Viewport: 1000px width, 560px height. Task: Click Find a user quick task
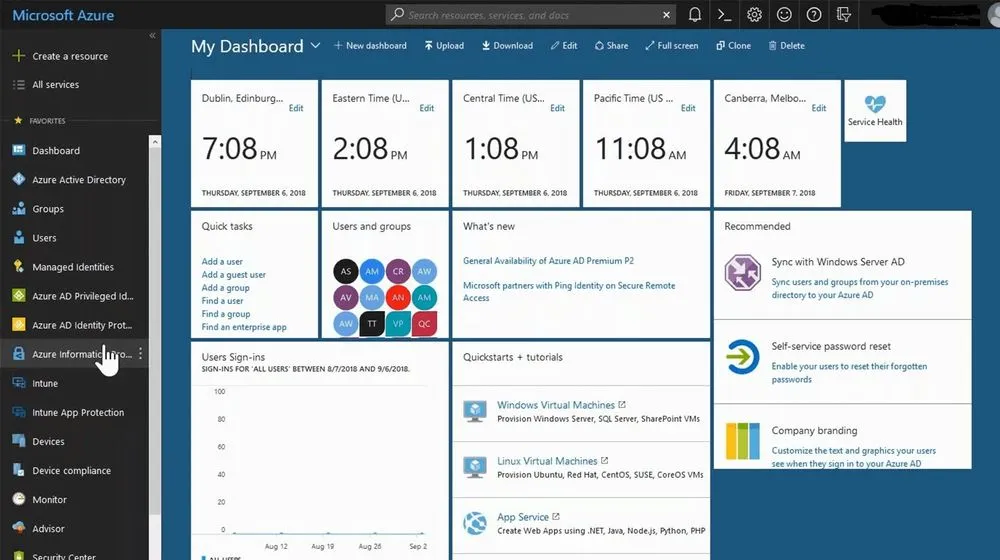point(222,301)
